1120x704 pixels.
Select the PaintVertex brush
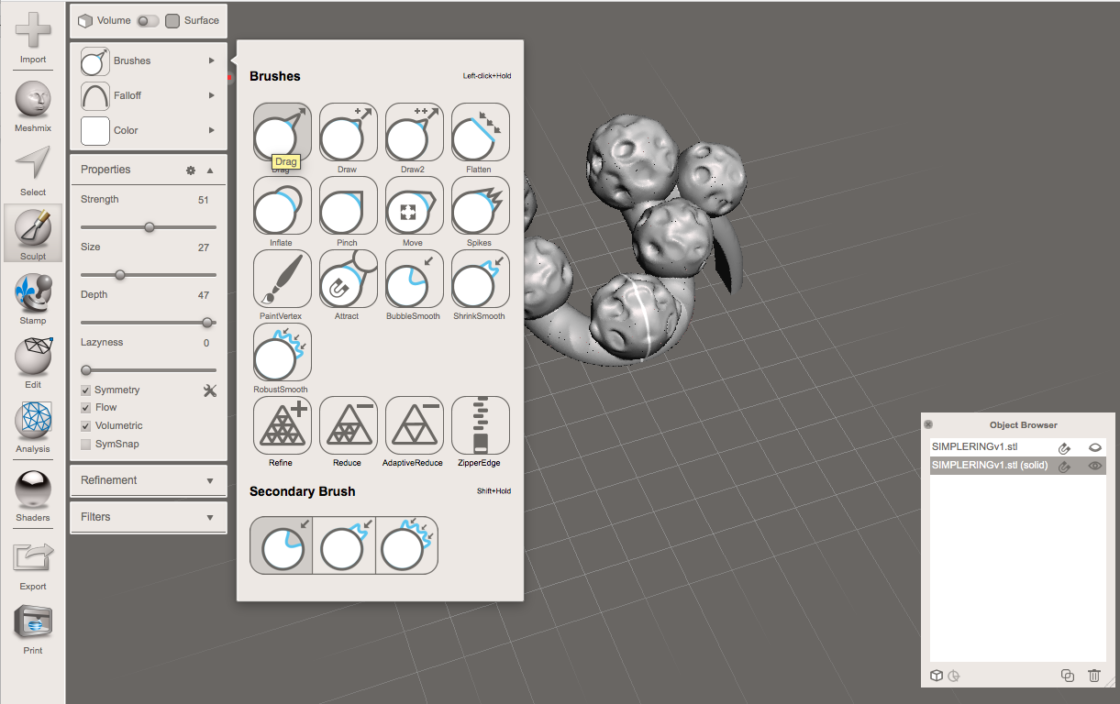click(281, 279)
